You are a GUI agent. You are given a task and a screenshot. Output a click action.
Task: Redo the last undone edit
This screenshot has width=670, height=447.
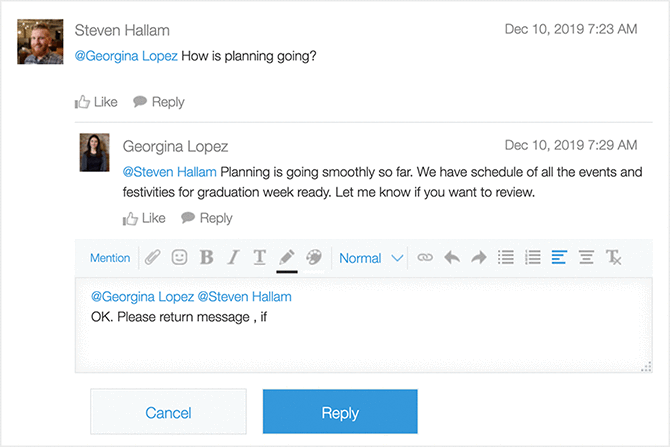(x=478, y=258)
